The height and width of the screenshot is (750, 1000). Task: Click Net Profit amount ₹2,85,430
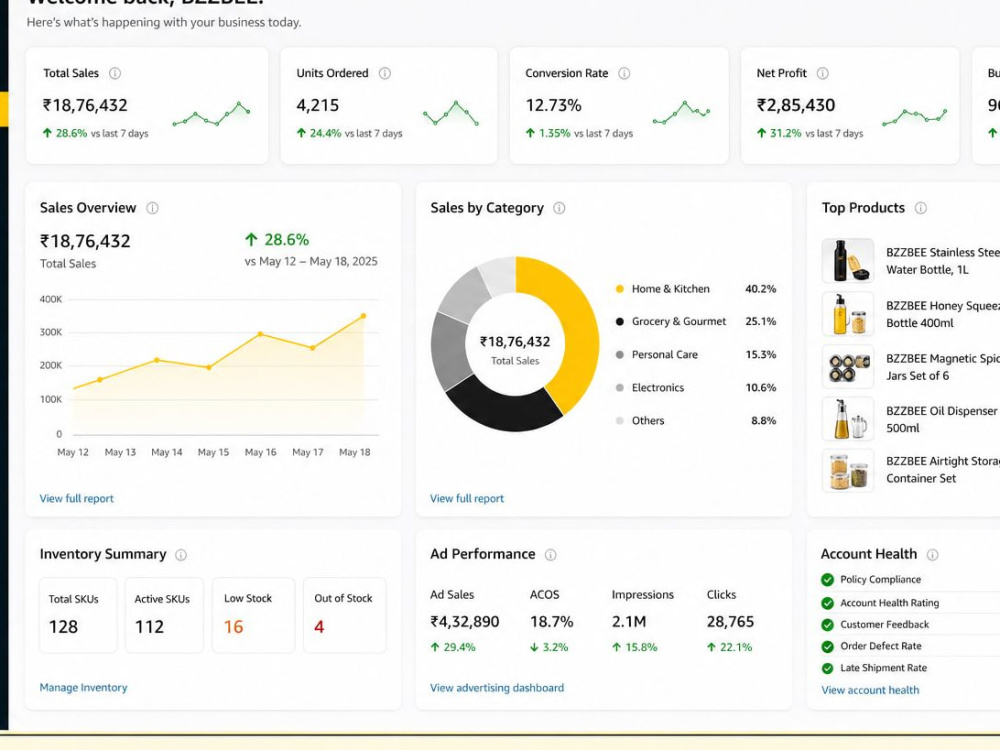pyautogui.click(x=795, y=105)
